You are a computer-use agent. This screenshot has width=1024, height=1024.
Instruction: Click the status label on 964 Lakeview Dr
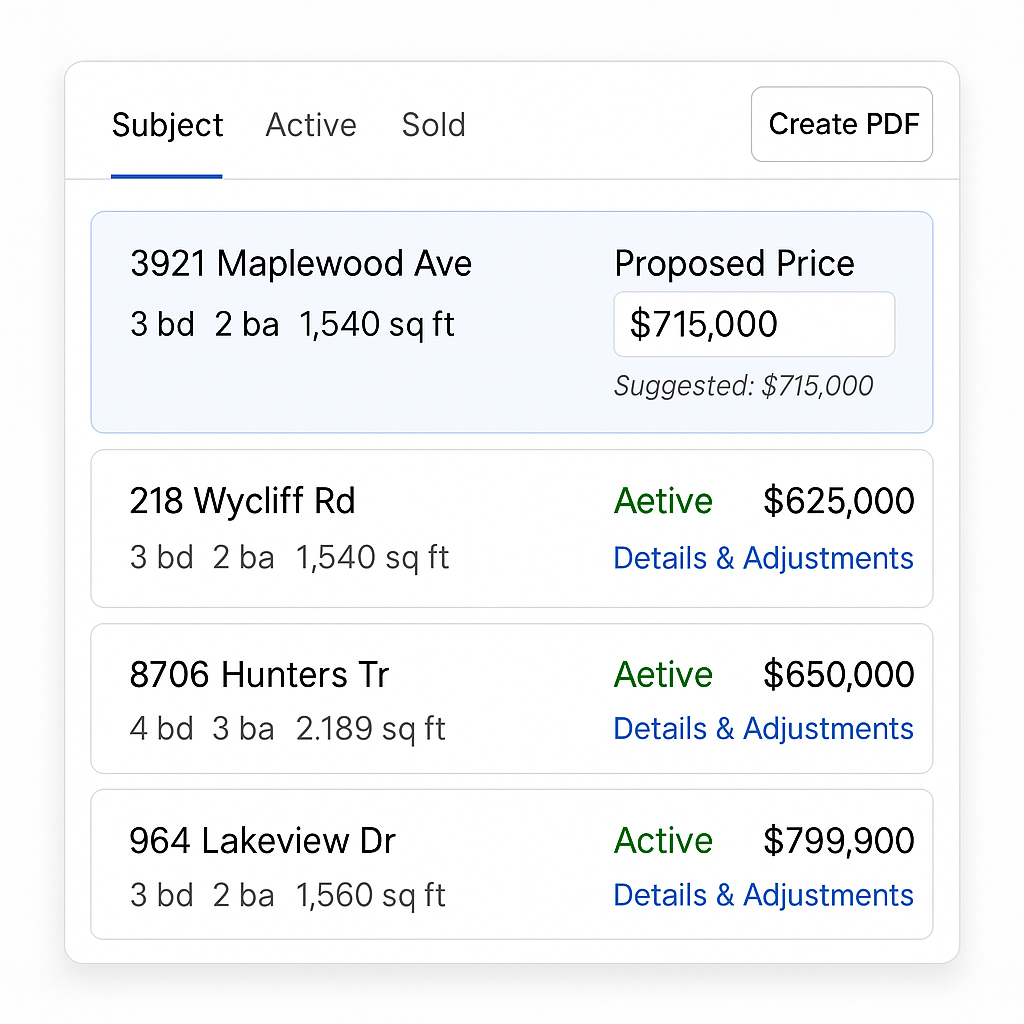tap(663, 841)
